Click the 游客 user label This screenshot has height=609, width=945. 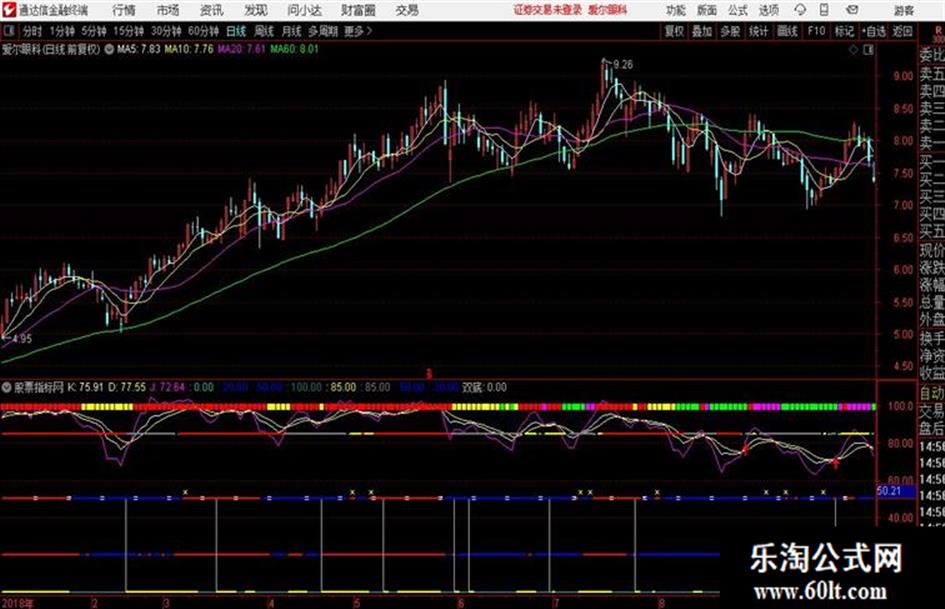[903, 10]
